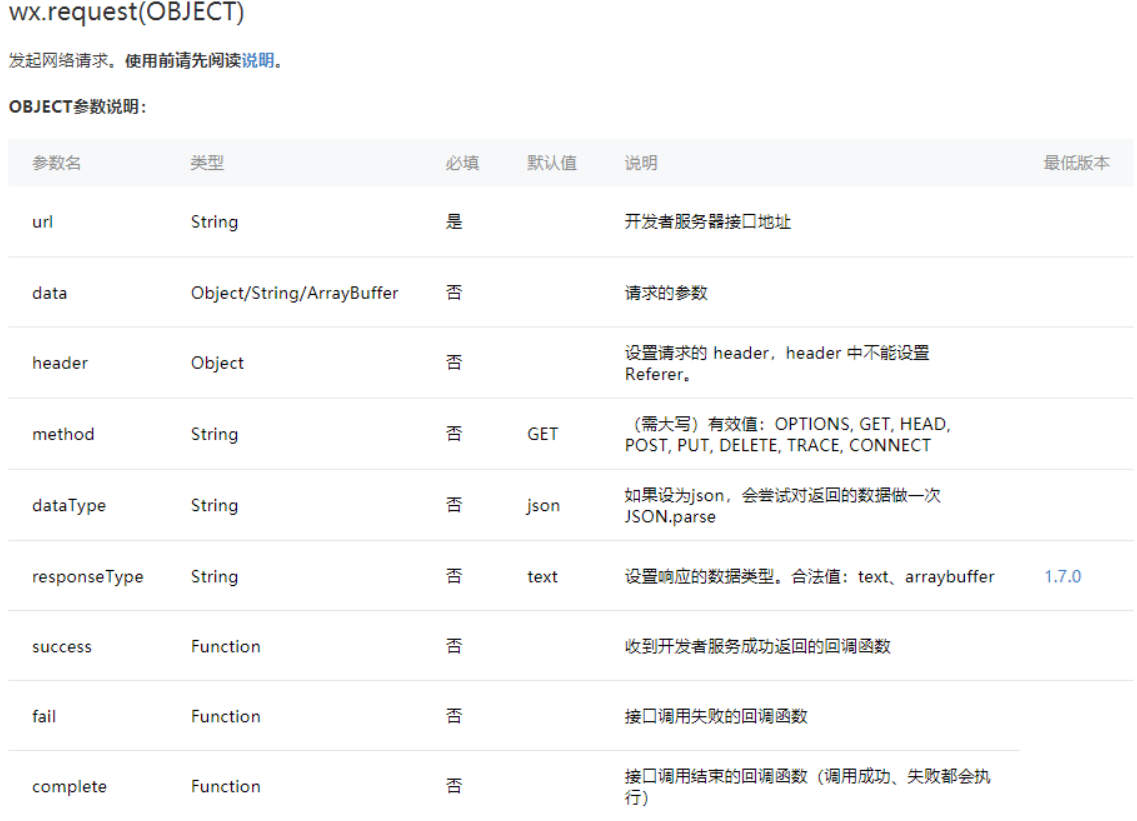Select the 是 required value for url

[454, 222]
